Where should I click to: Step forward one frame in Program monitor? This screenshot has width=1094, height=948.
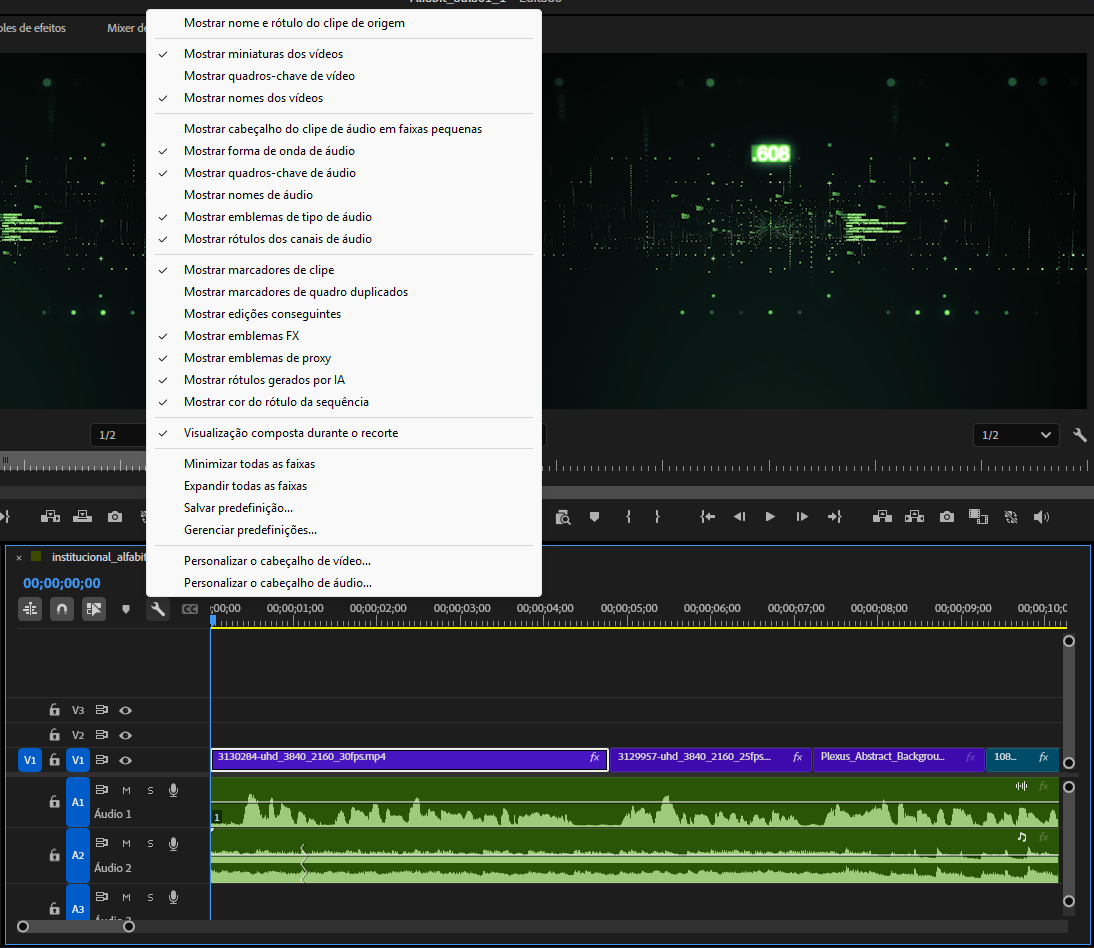click(x=802, y=517)
